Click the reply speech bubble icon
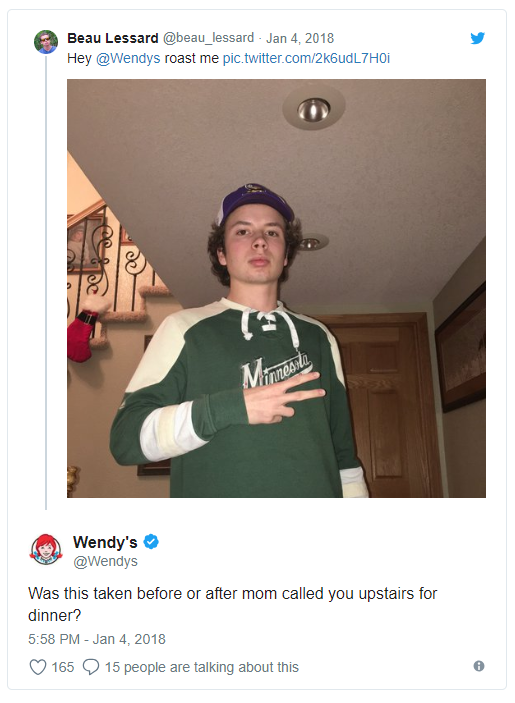515x703 pixels. pyautogui.click(x=91, y=667)
